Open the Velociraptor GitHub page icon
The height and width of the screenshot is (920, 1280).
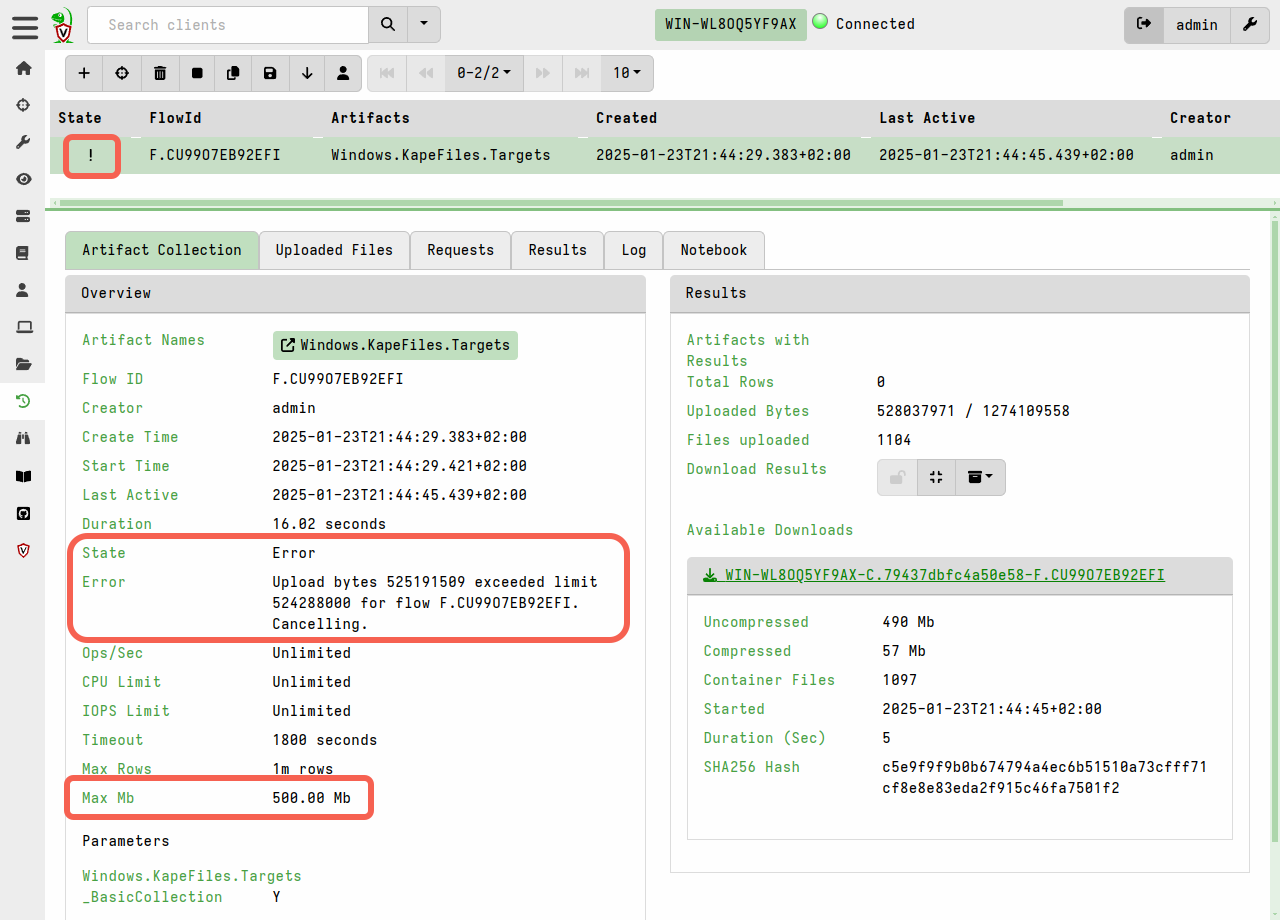pos(22,513)
